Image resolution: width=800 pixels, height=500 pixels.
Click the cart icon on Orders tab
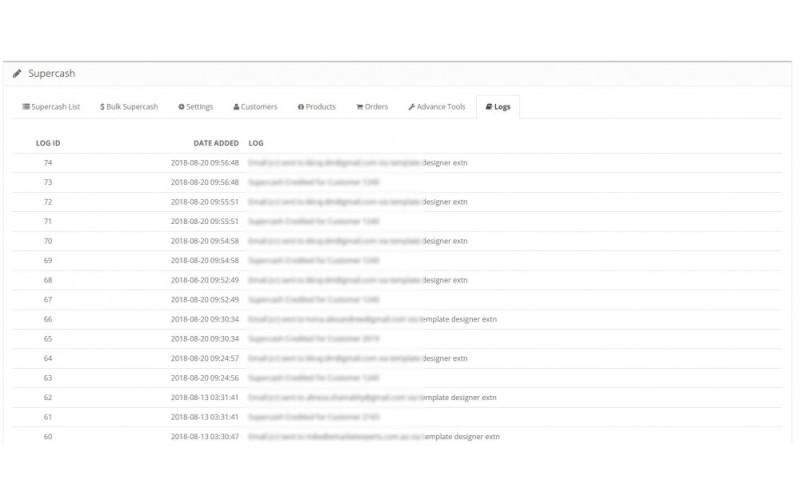360,107
